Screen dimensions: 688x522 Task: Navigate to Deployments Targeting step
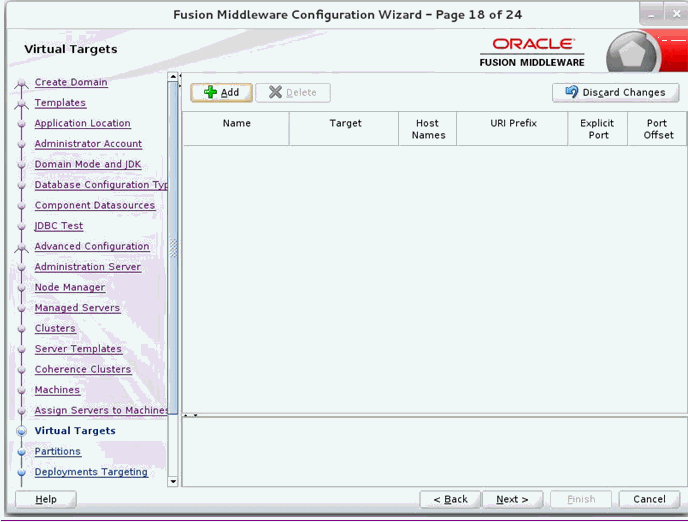pos(91,472)
